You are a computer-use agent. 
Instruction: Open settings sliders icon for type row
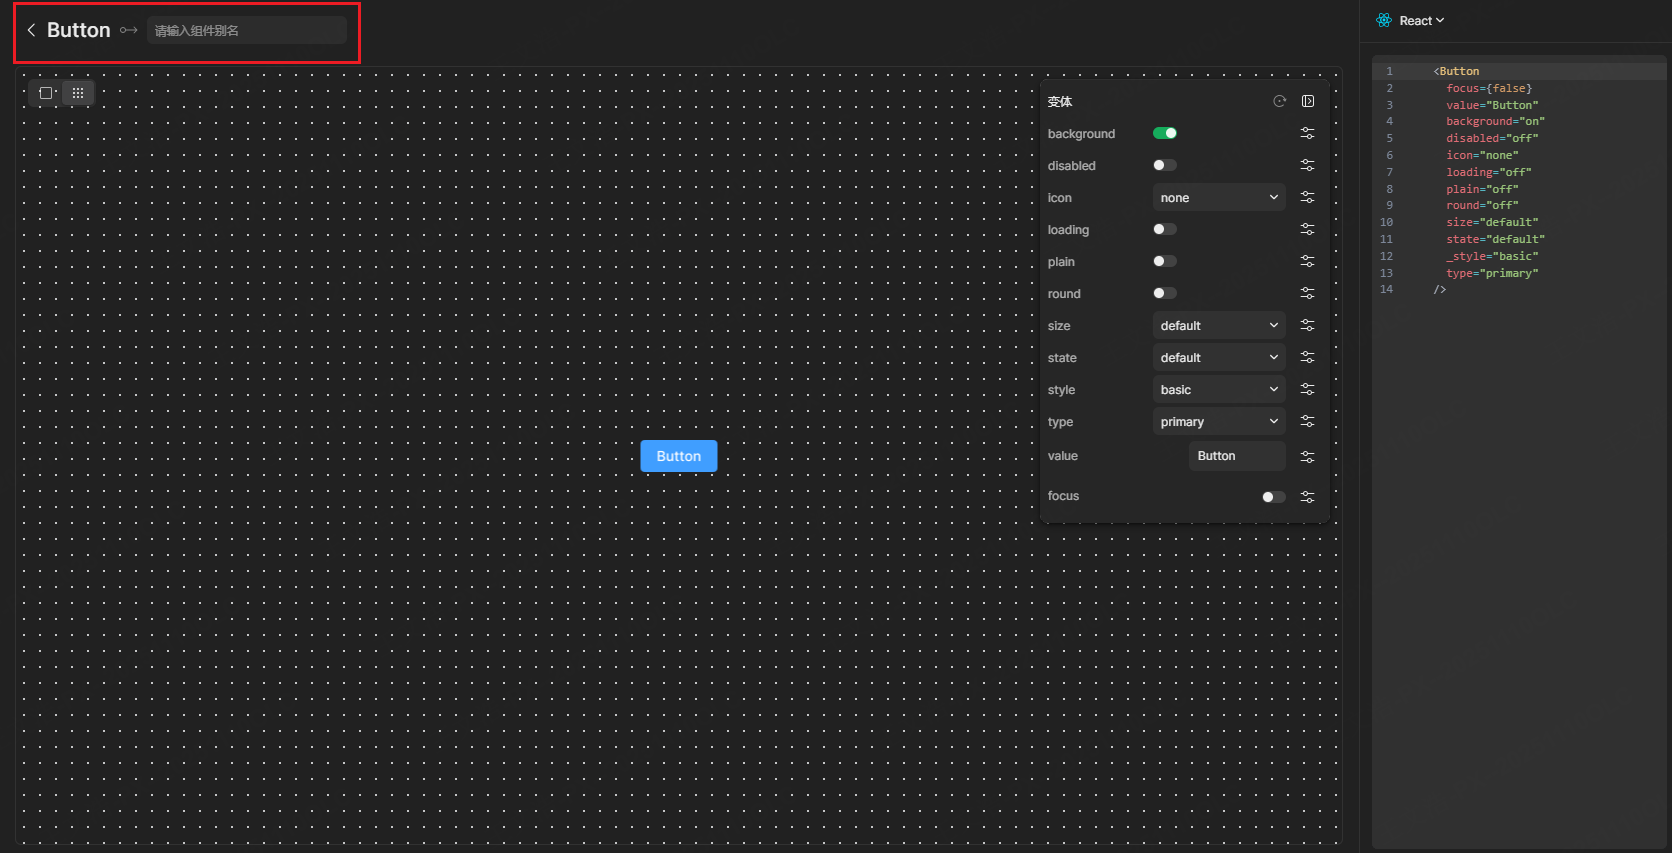point(1307,421)
